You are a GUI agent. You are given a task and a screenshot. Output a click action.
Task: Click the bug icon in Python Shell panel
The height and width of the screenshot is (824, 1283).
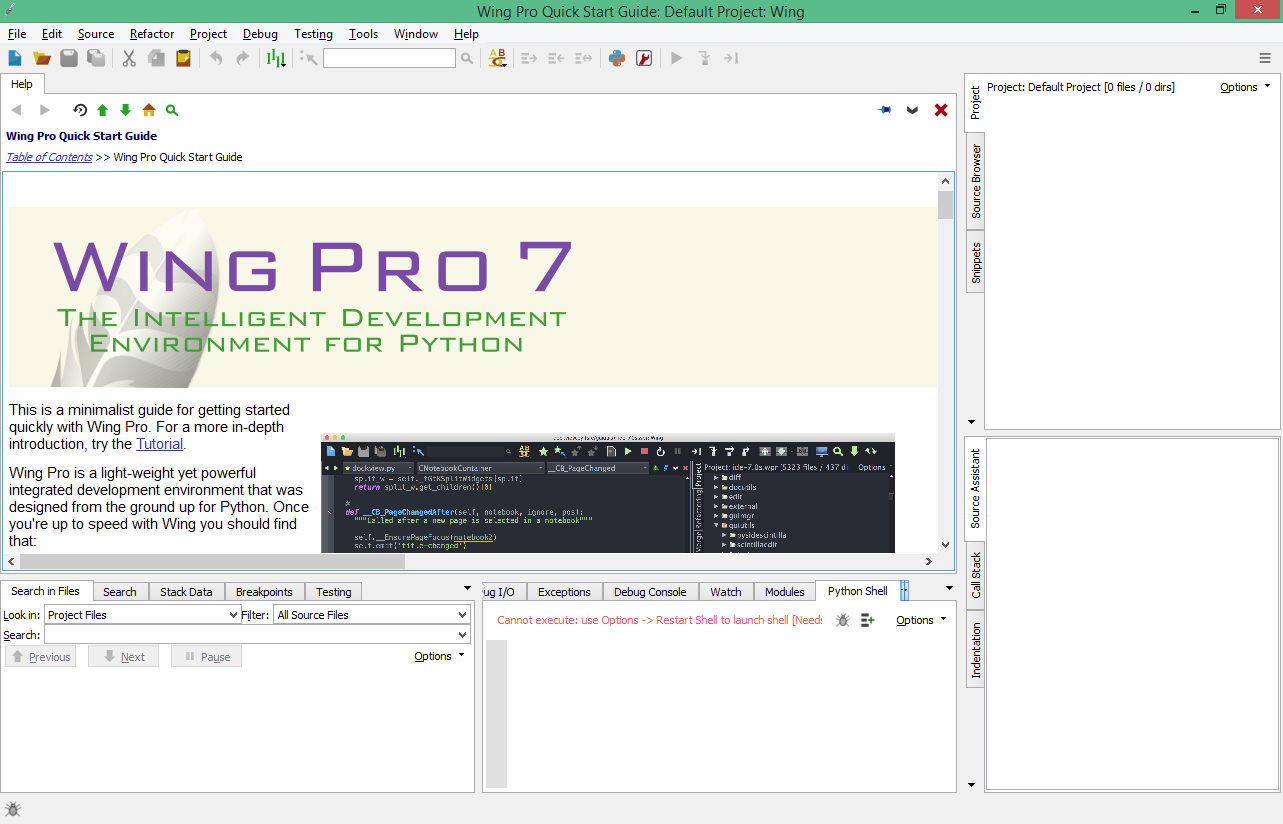[x=843, y=620]
